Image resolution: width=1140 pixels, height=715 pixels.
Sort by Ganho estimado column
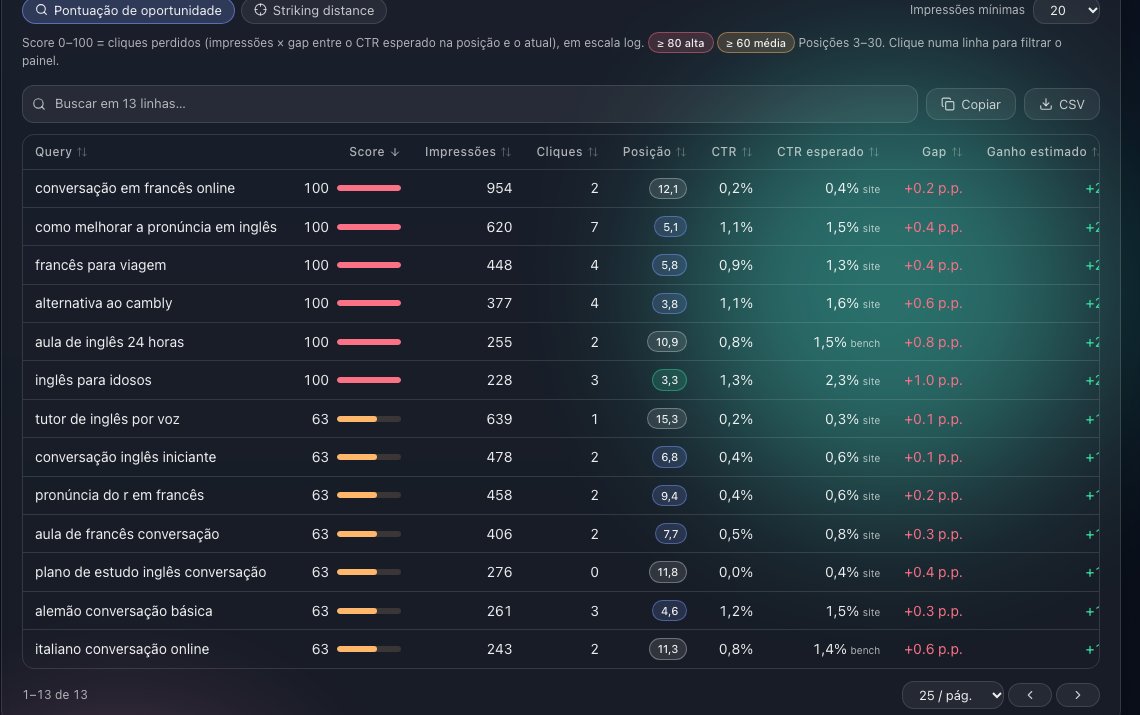coord(1042,152)
